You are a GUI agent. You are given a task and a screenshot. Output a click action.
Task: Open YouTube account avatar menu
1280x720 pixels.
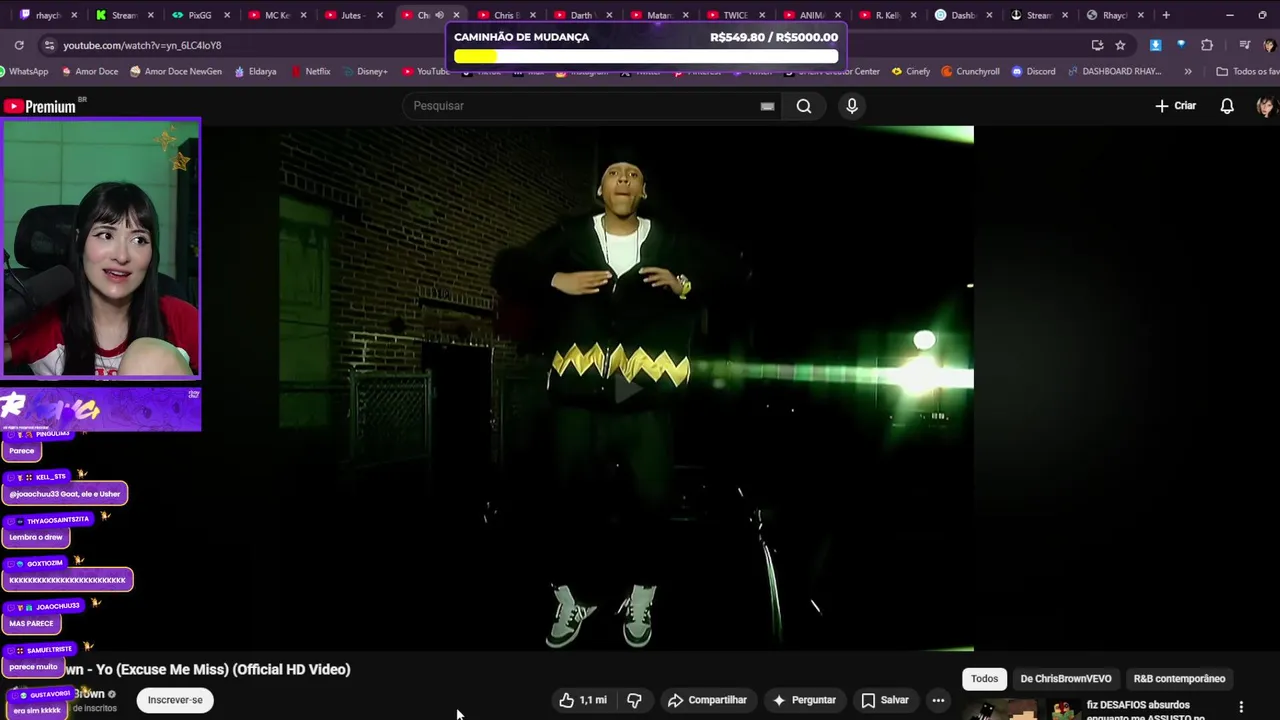coord(1265,106)
